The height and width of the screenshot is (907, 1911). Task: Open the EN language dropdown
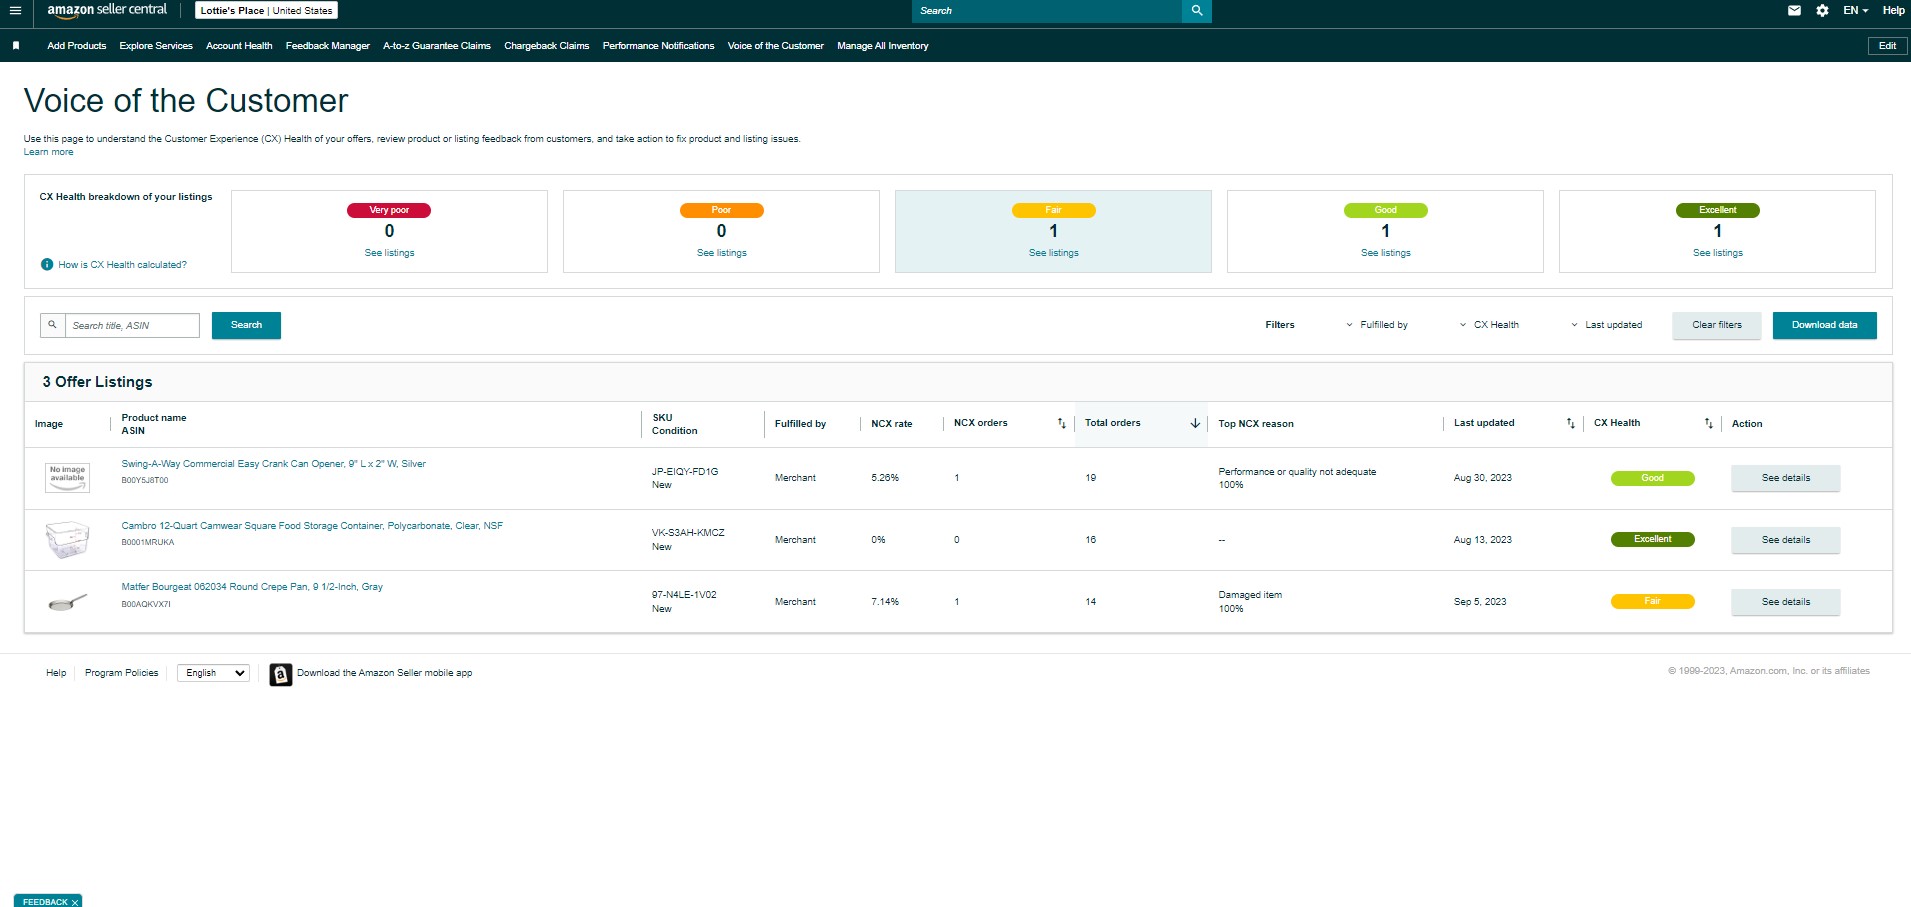[x=1855, y=11]
